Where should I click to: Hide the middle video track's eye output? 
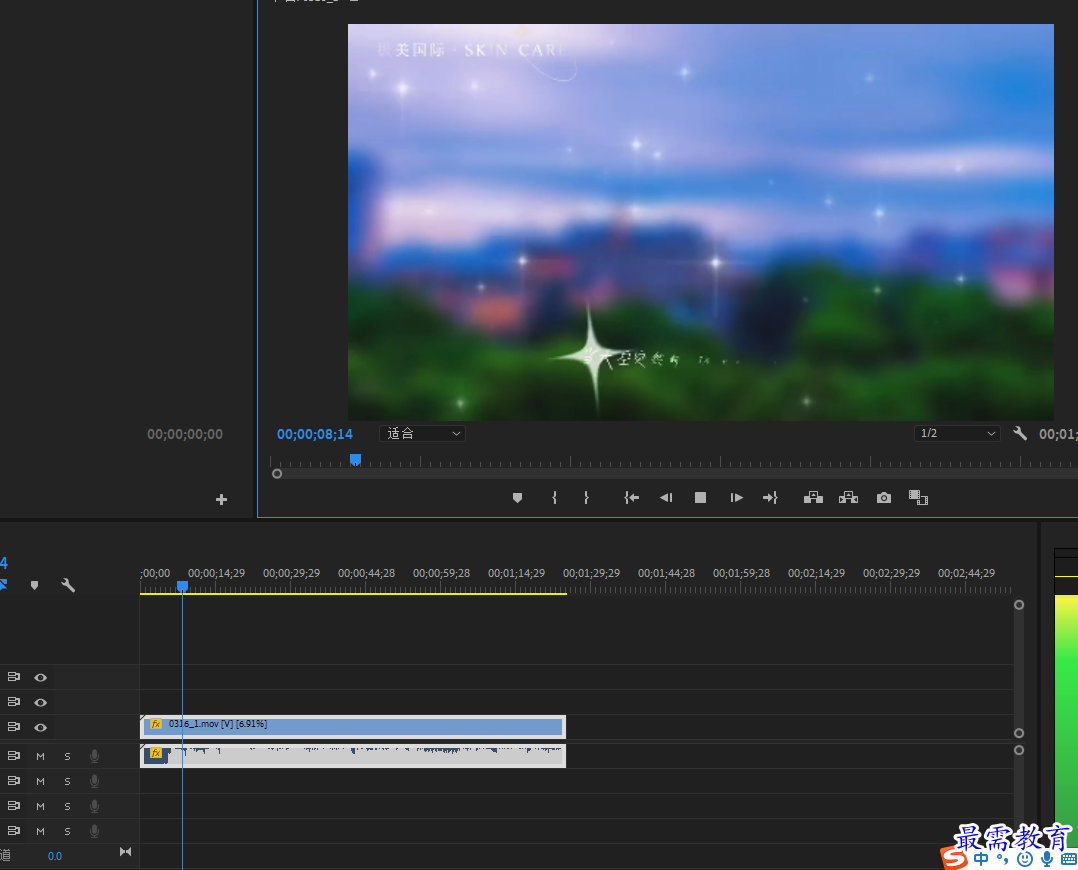click(41, 702)
